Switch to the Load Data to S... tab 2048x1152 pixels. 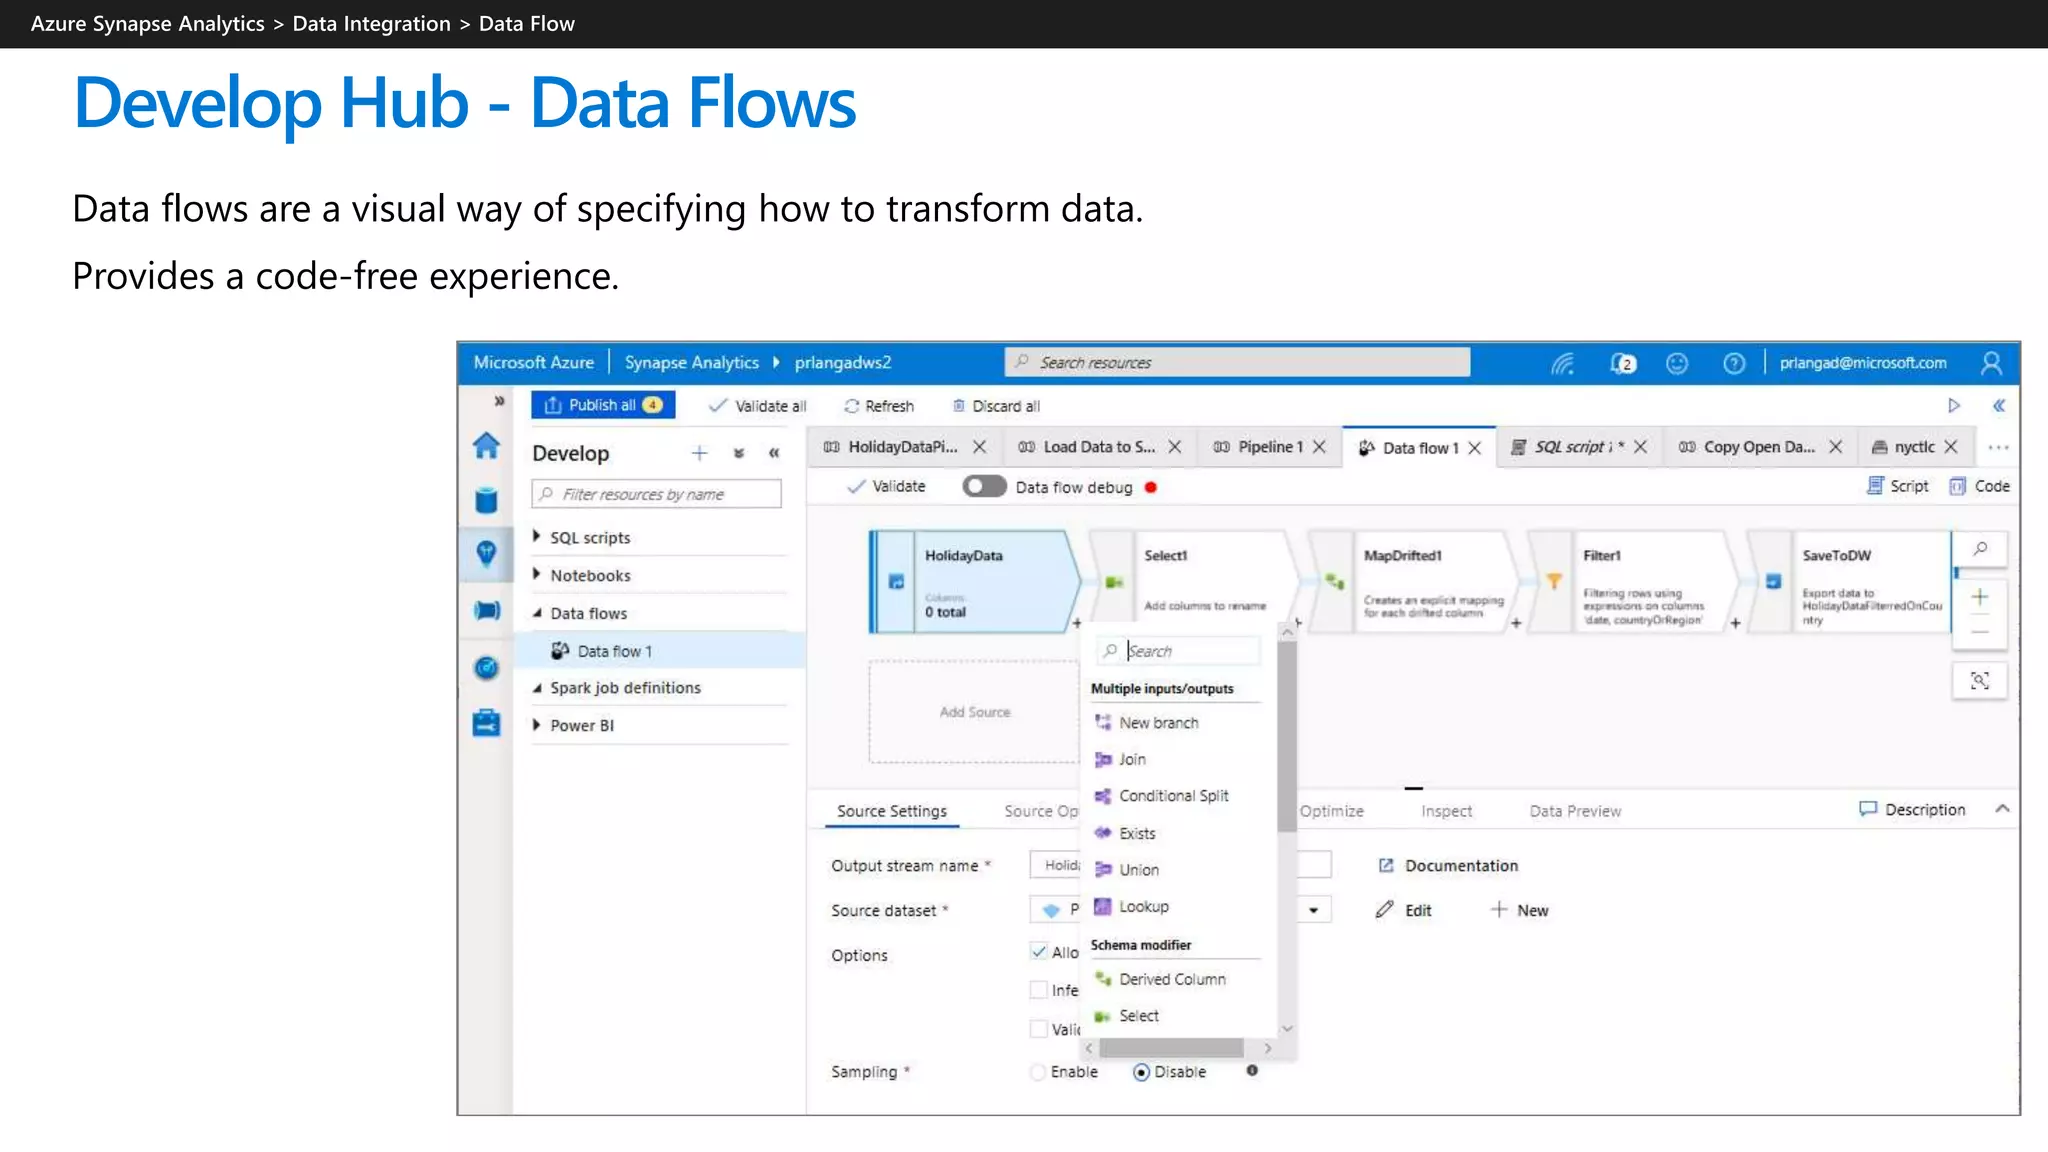[x=1100, y=447]
